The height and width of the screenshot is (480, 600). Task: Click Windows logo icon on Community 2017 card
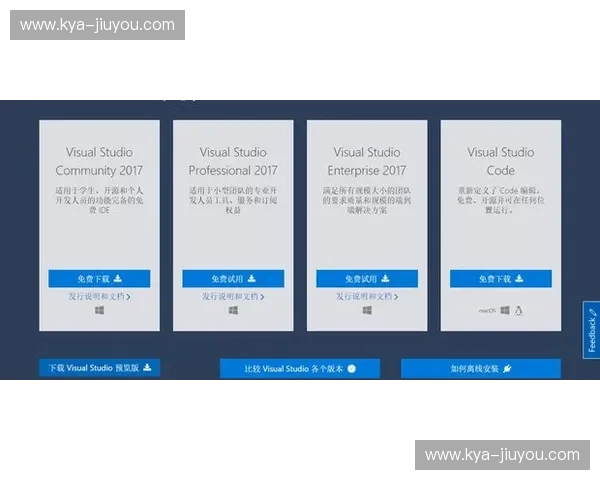[x=99, y=310]
